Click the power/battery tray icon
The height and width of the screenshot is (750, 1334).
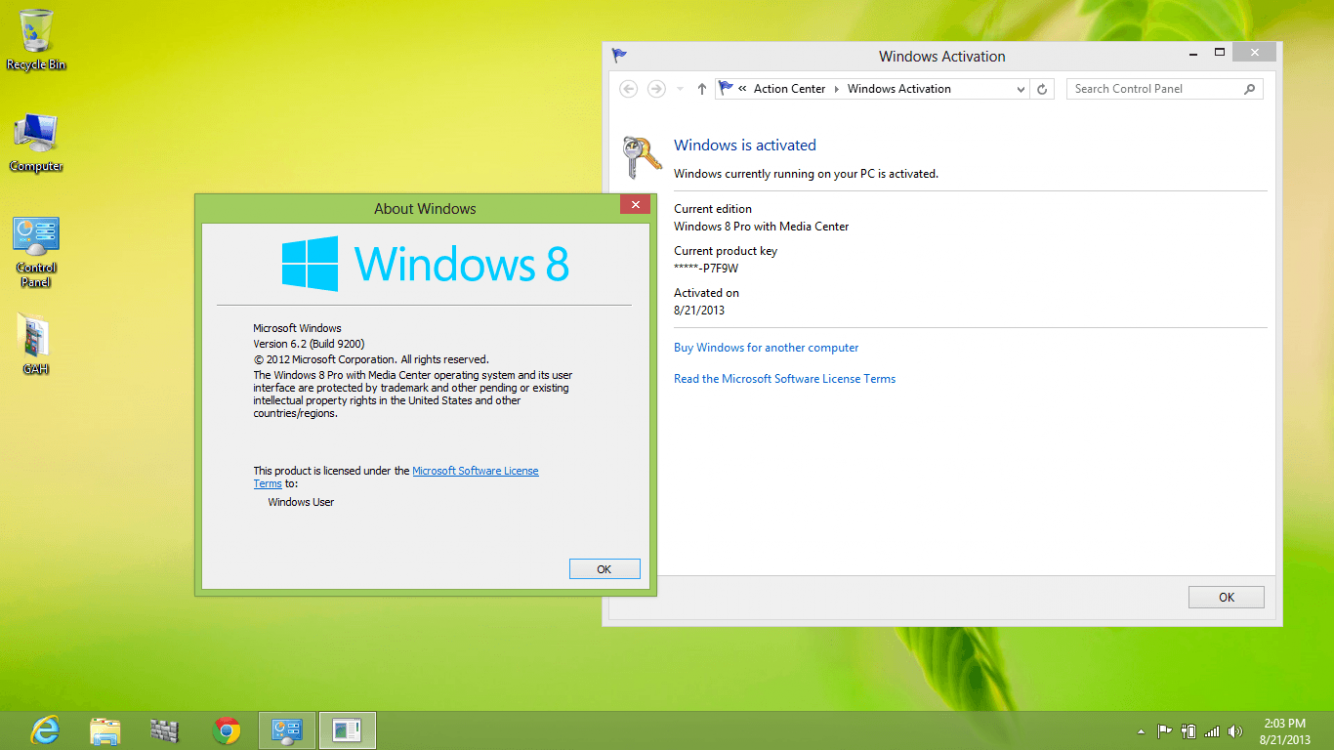[1189, 732]
